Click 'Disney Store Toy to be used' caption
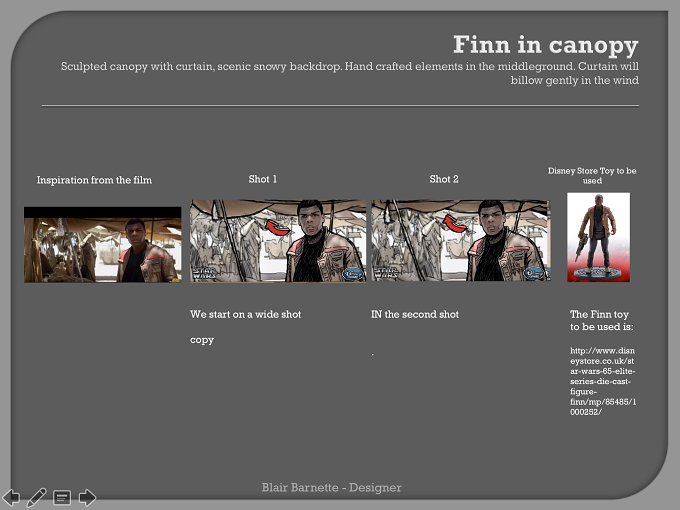Image resolution: width=680 pixels, height=510 pixels. 592,176
